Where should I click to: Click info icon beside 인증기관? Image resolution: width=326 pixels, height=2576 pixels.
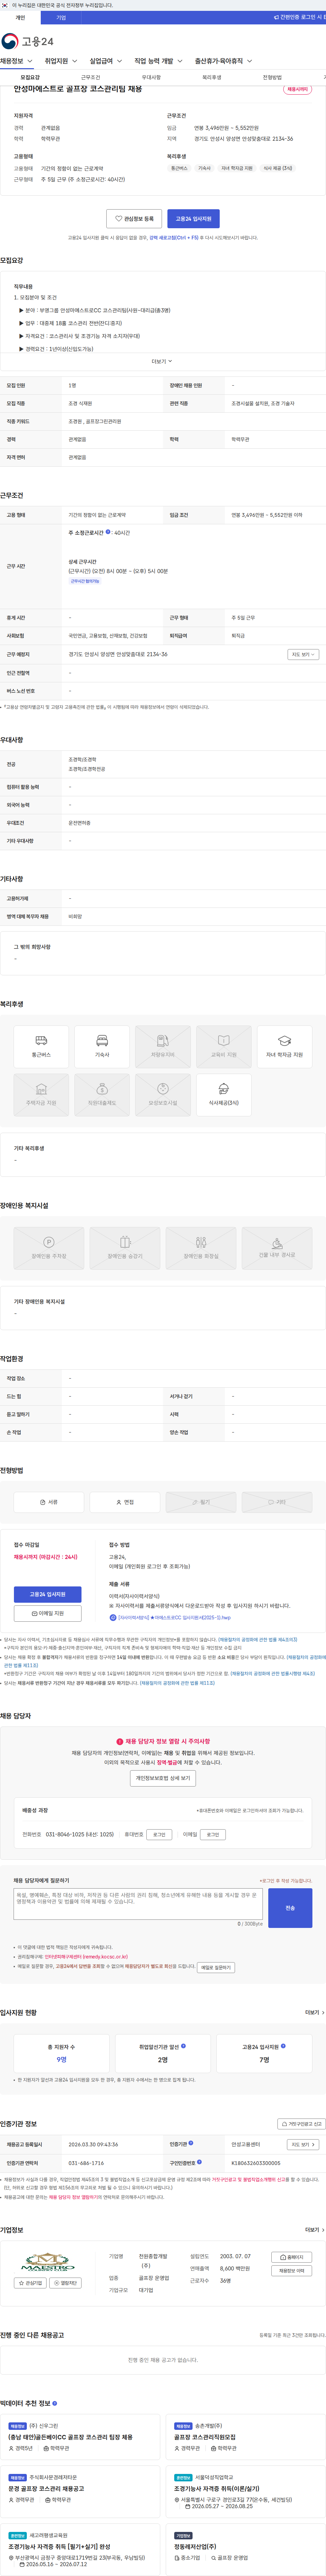click(x=191, y=2143)
